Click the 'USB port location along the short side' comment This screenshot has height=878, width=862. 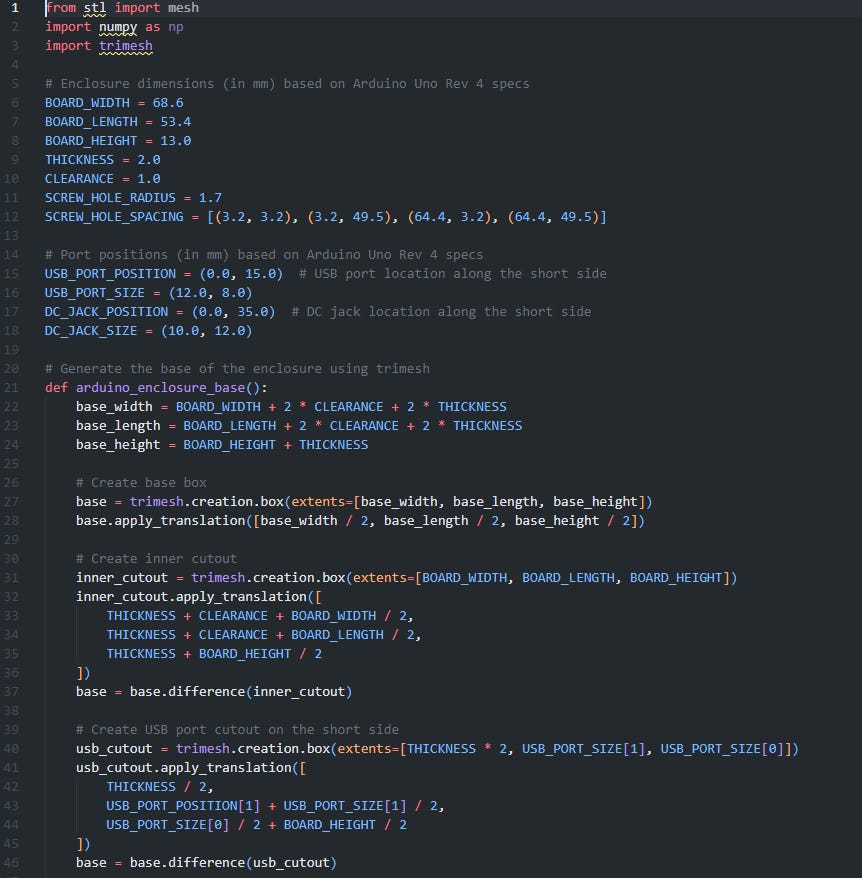[453, 274]
